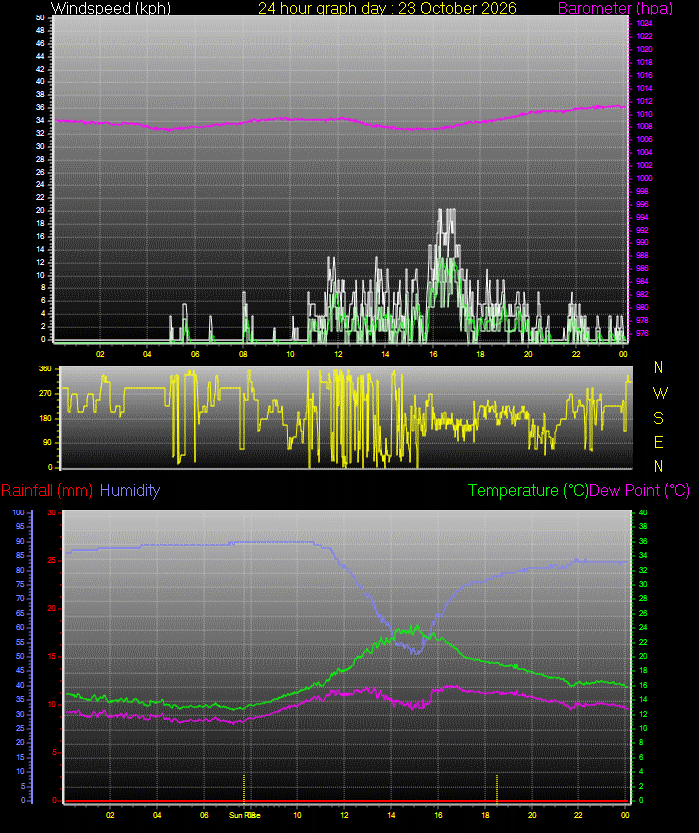Select the 'Rainfall (mm)' legend label
699x833 pixels.
(47, 490)
